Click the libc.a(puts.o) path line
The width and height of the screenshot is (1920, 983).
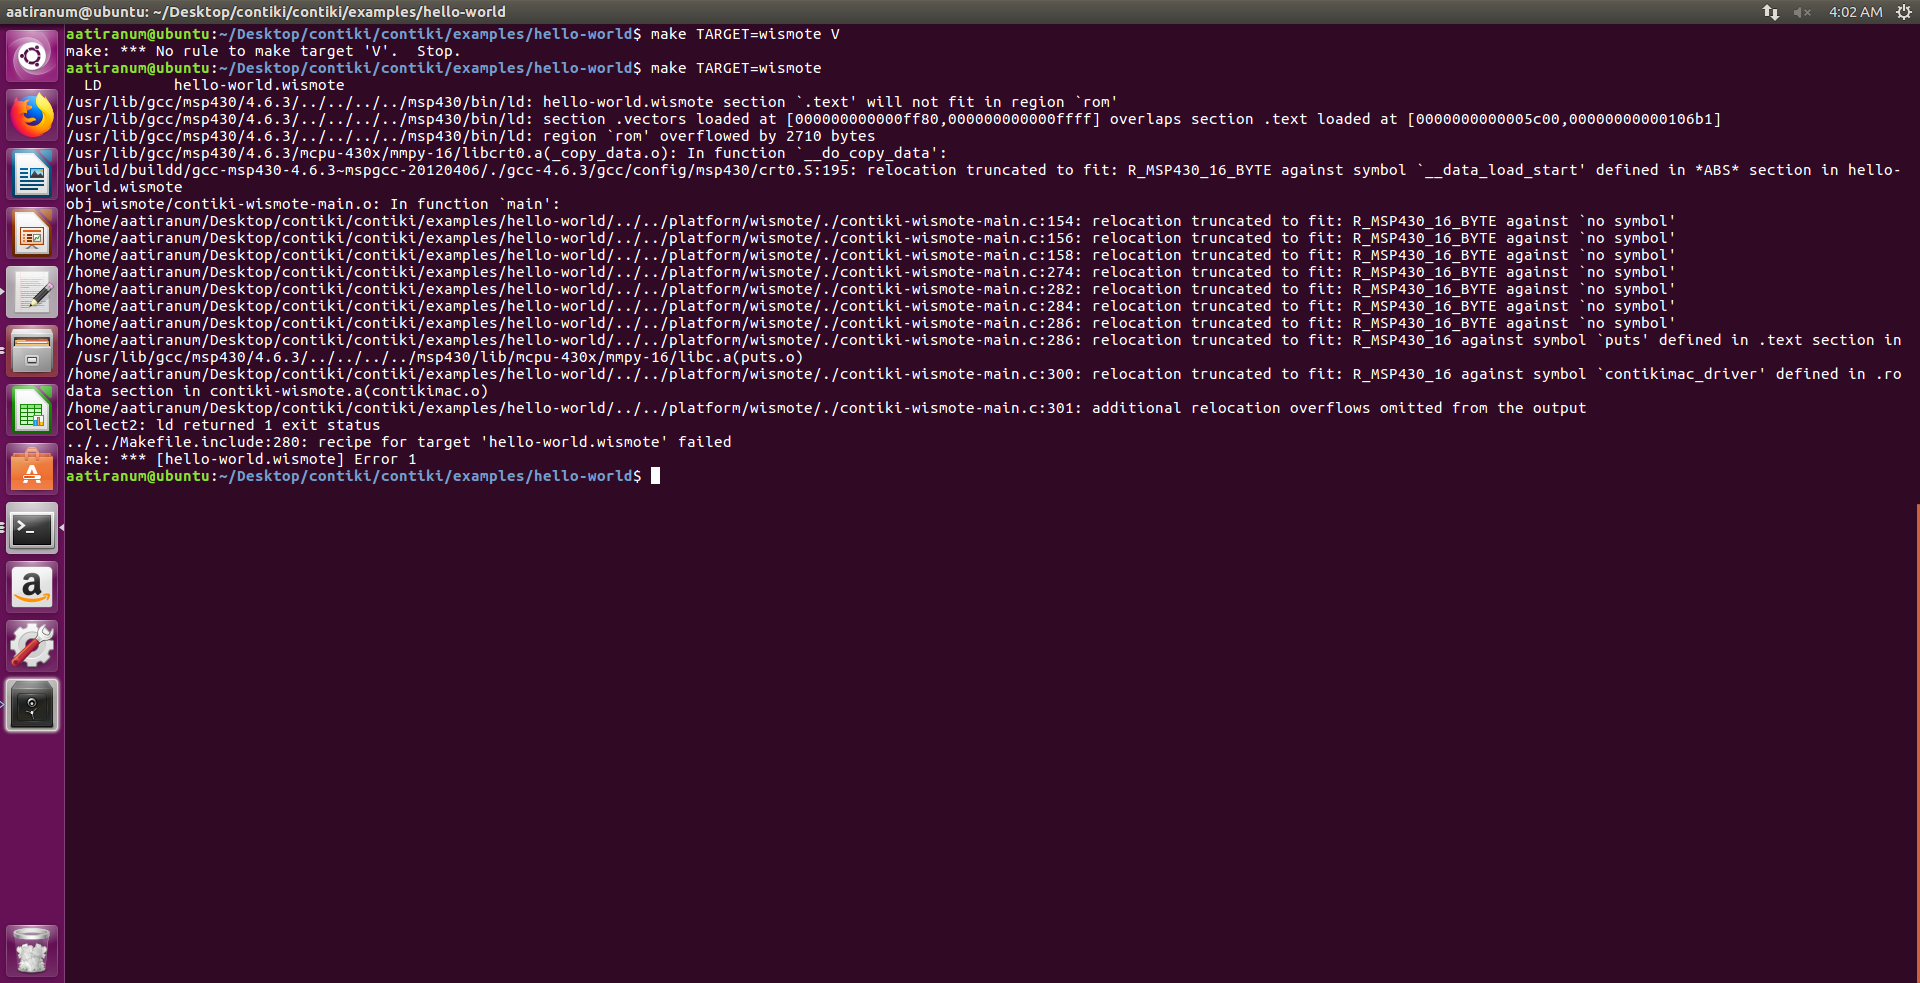tap(440, 357)
